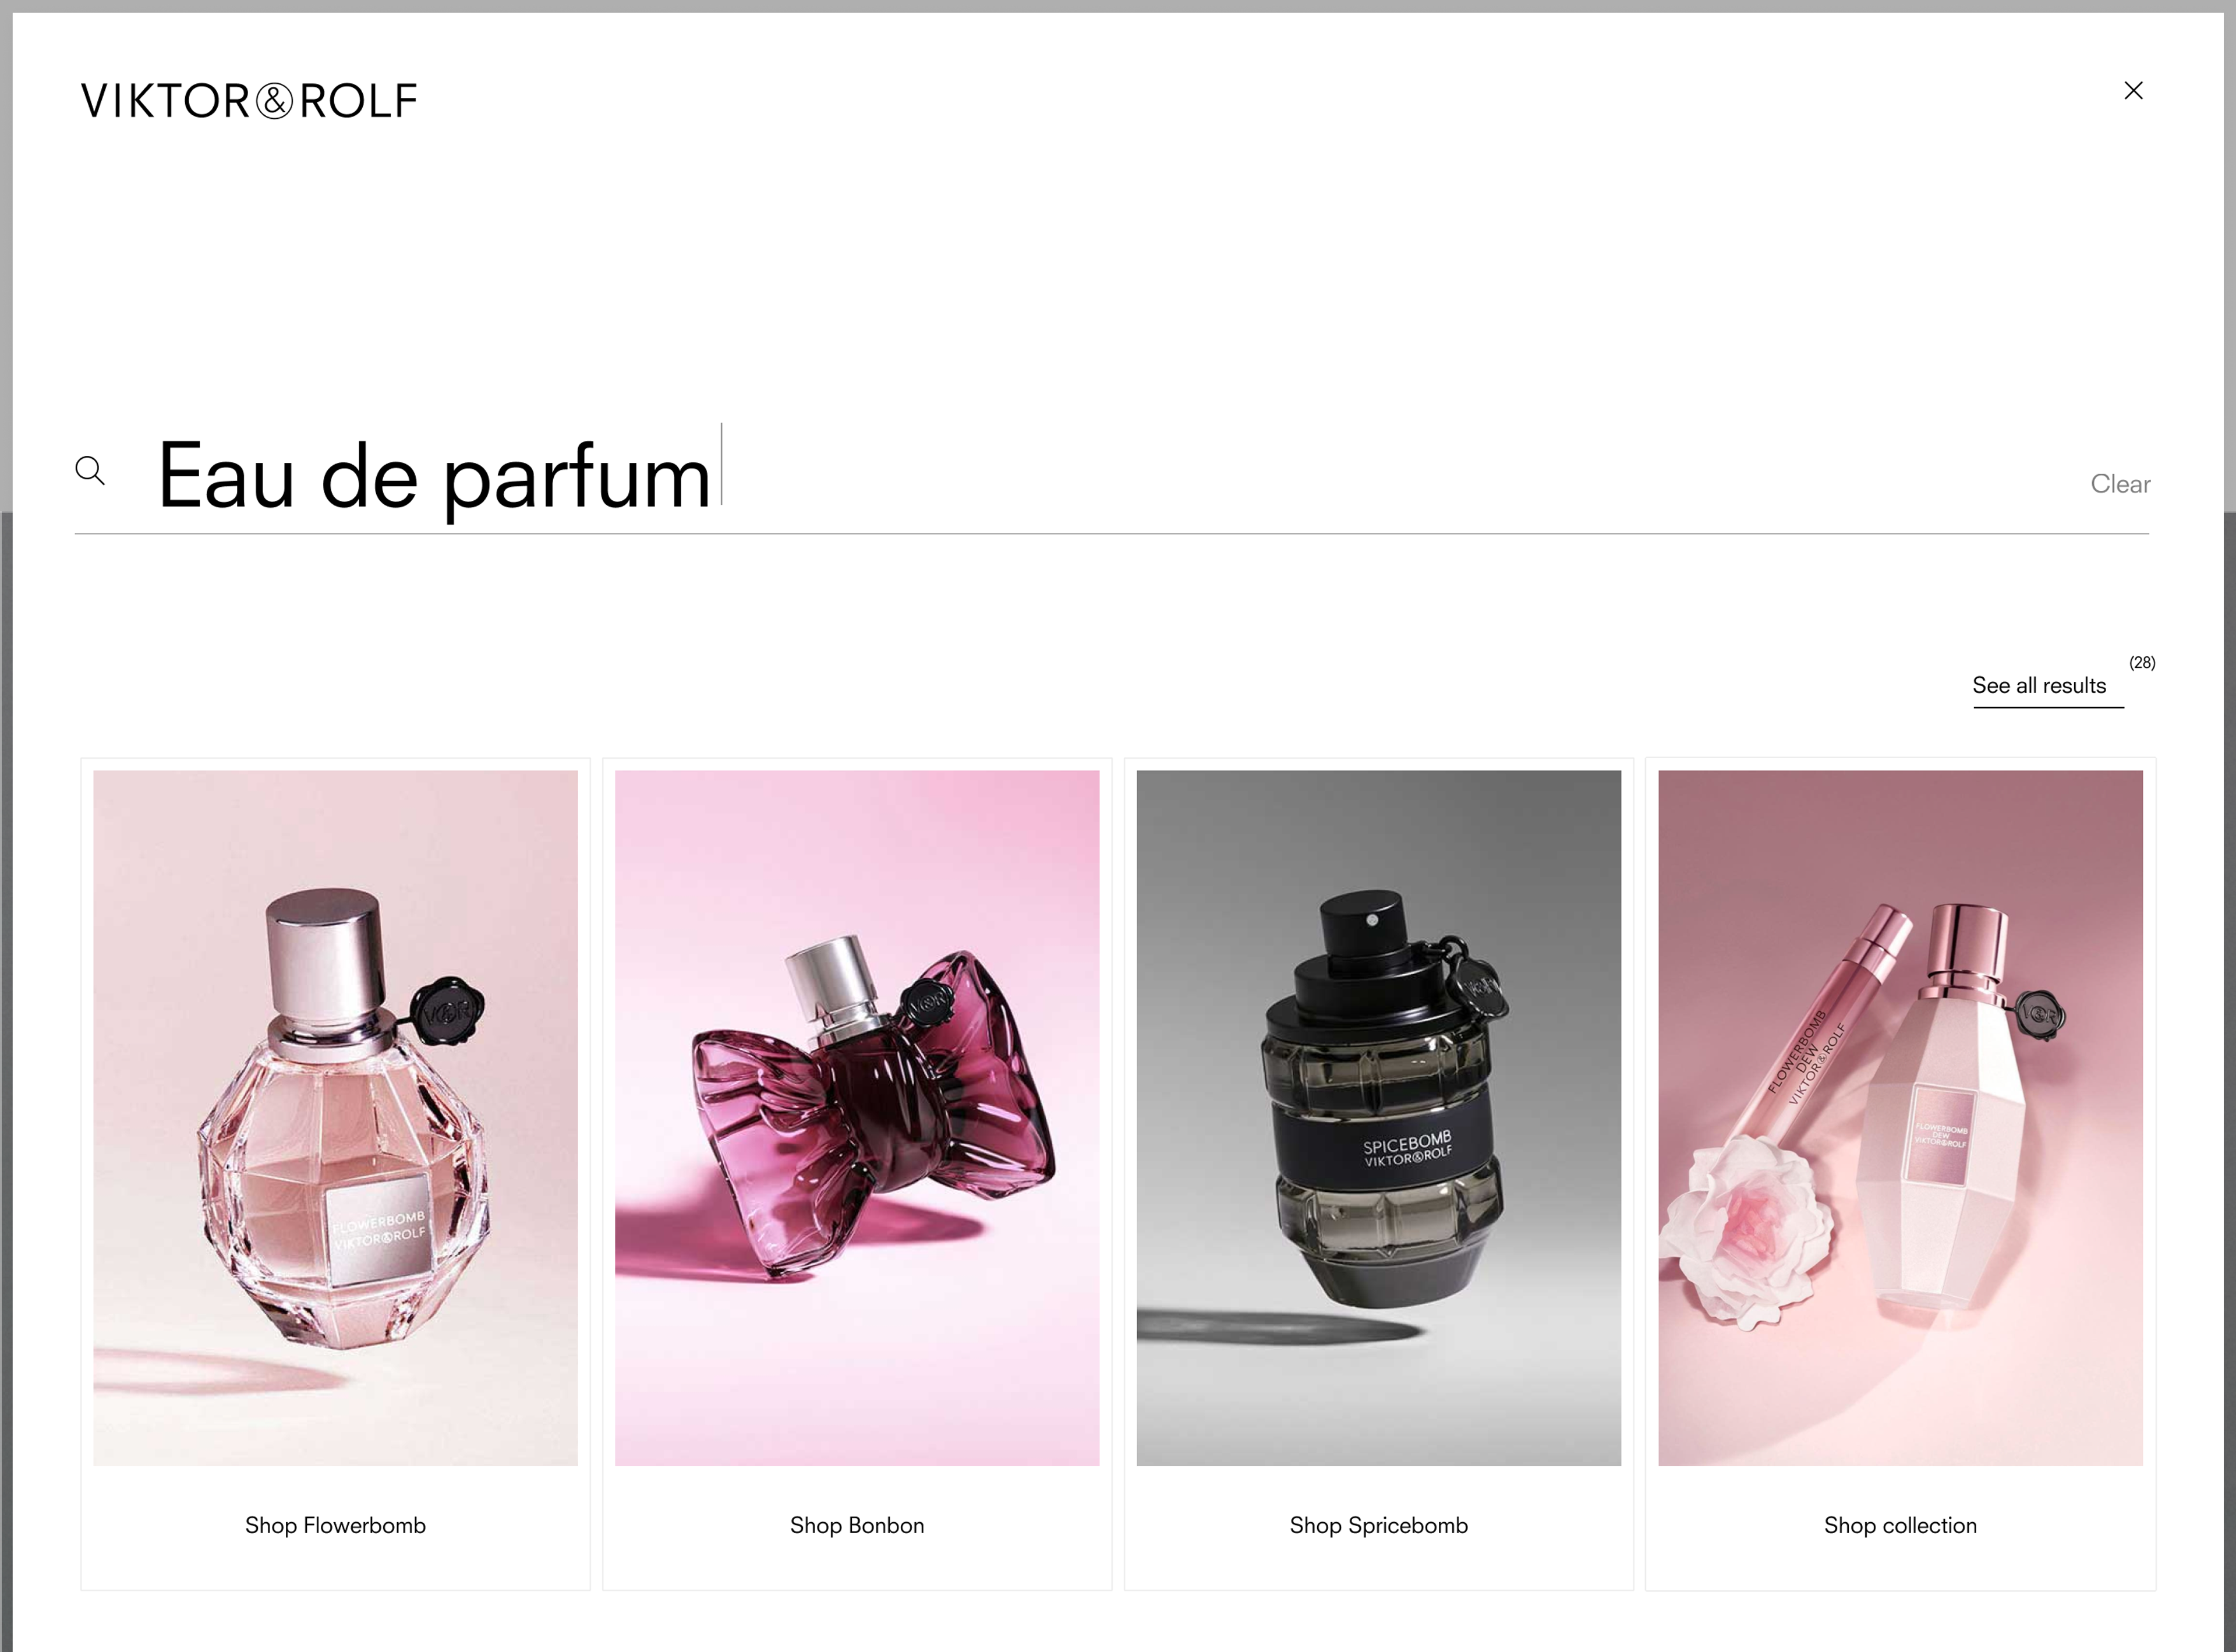The height and width of the screenshot is (1652, 2236).
Task: Click the Flowerbomb bottle's black wax seal
Action: pyautogui.click(x=447, y=1011)
